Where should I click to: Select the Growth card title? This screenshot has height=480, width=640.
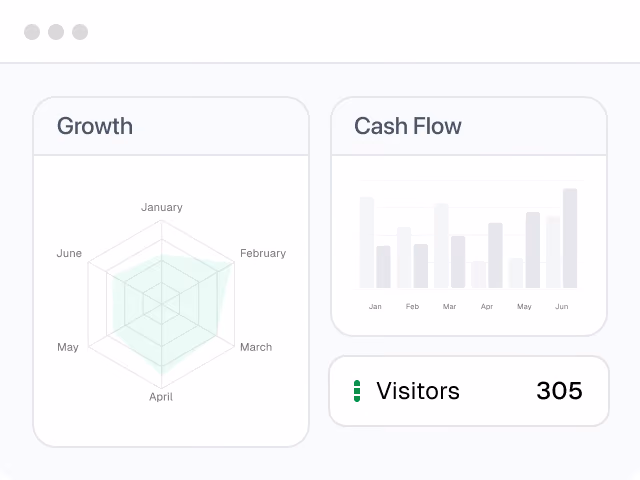[95, 126]
